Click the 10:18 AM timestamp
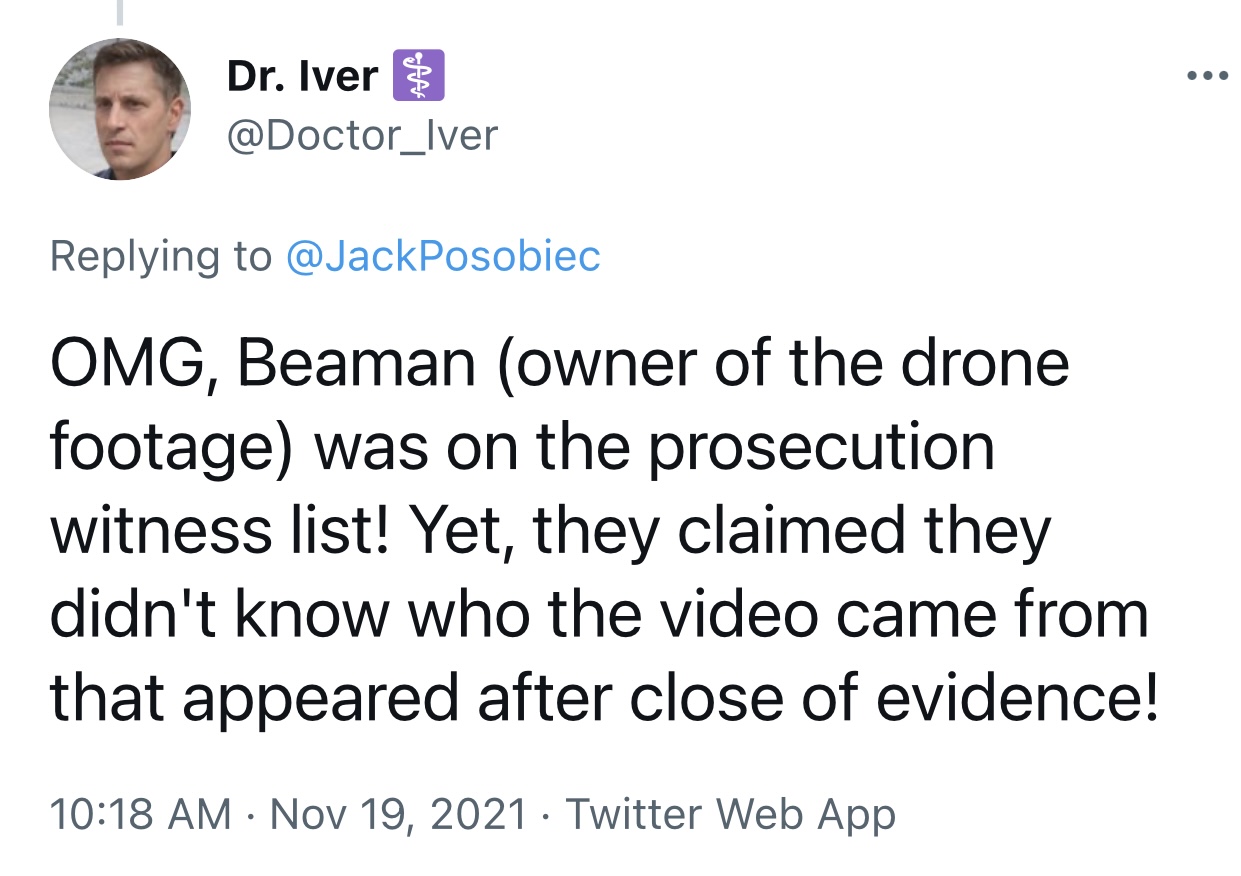The width and height of the screenshot is (1241, 876). 141,814
